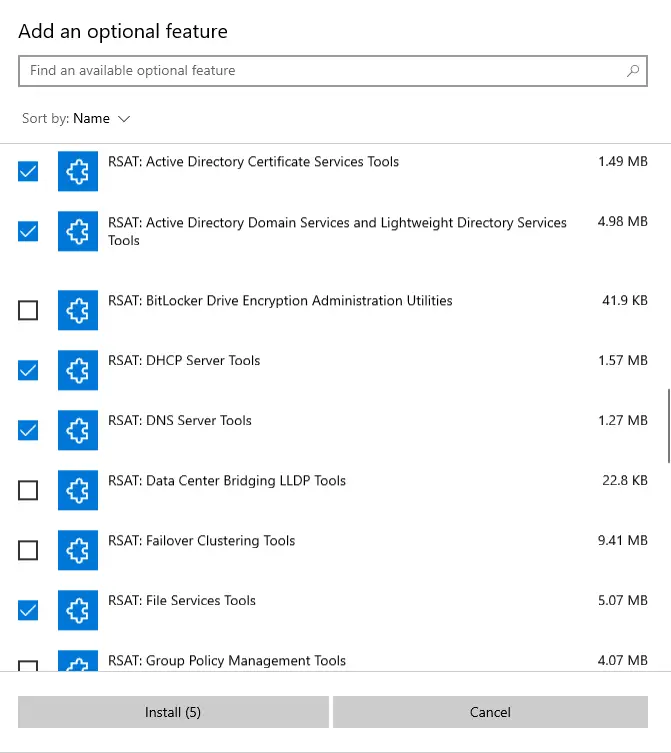Select RSAT: File Services Tools label
Viewport: 671px width, 753px height.
(182, 601)
